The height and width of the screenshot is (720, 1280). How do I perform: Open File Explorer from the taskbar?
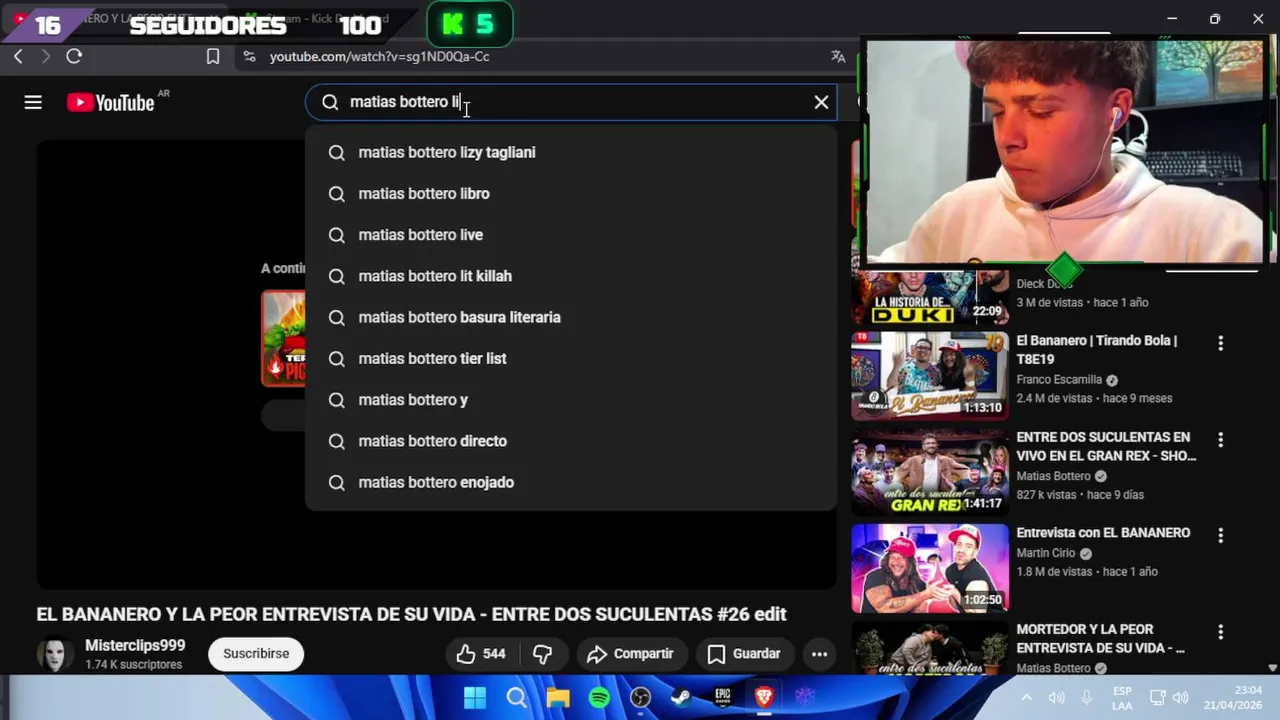tap(558, 697)
